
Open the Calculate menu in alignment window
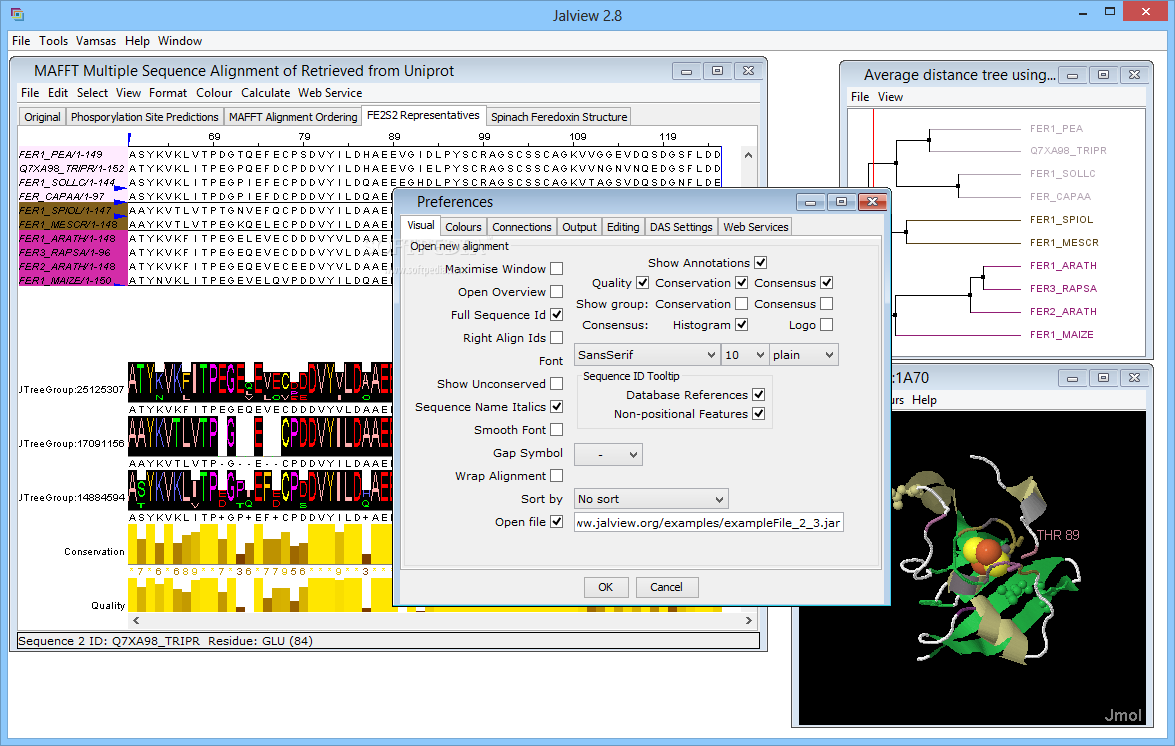[265, 93]
